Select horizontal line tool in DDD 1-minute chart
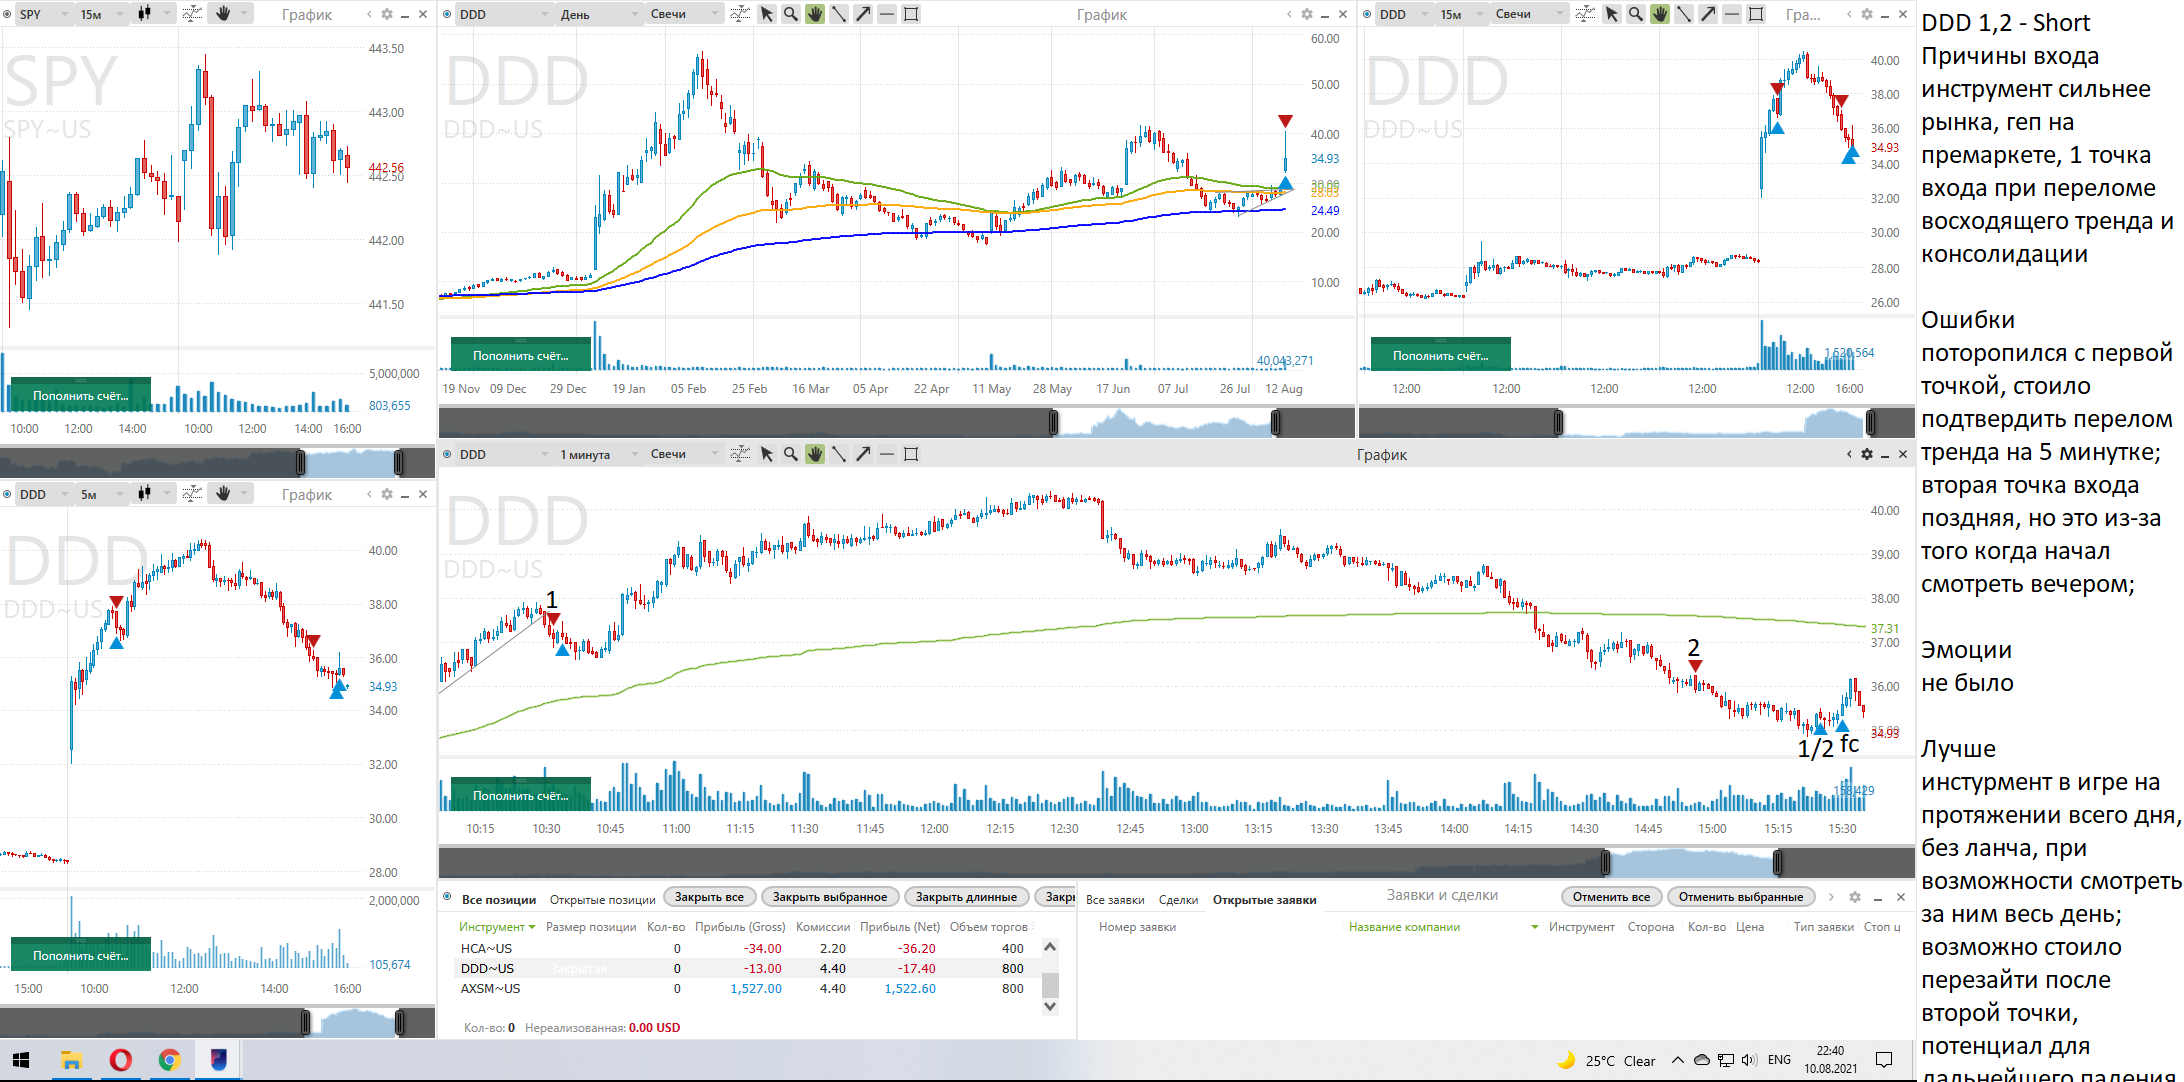This screenshot has width=2184, height=1082. [x=887, y=454]
